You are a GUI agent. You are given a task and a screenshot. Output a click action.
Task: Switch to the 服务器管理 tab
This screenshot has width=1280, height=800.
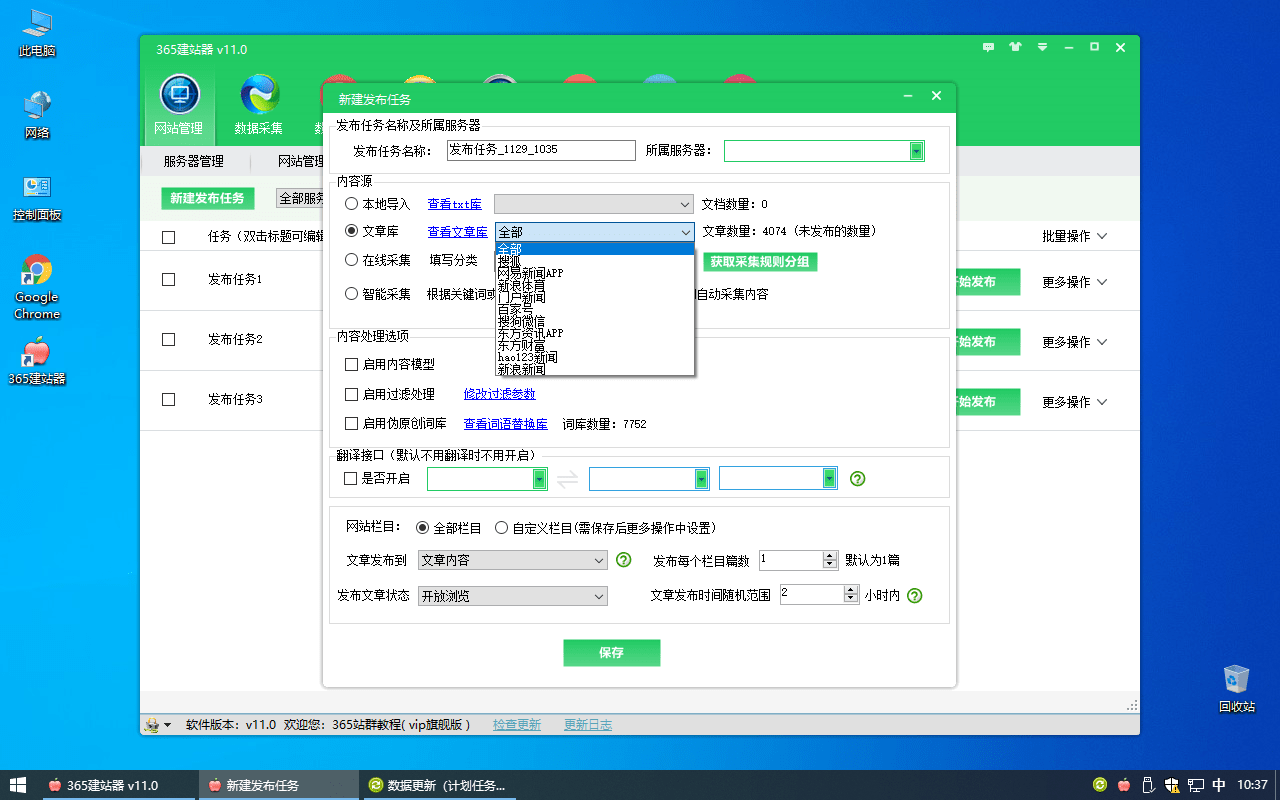point(193,161)
